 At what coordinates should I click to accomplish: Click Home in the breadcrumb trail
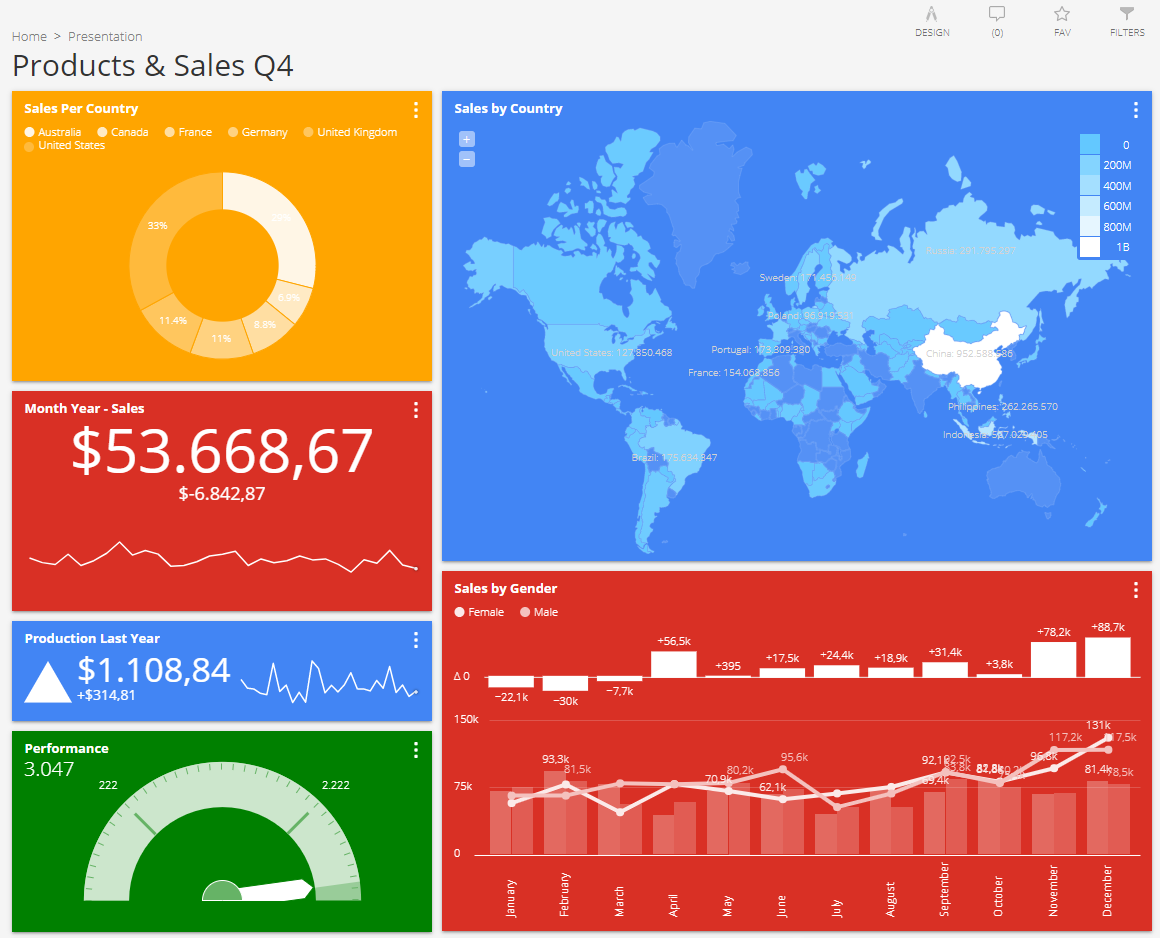click(29, 36)
